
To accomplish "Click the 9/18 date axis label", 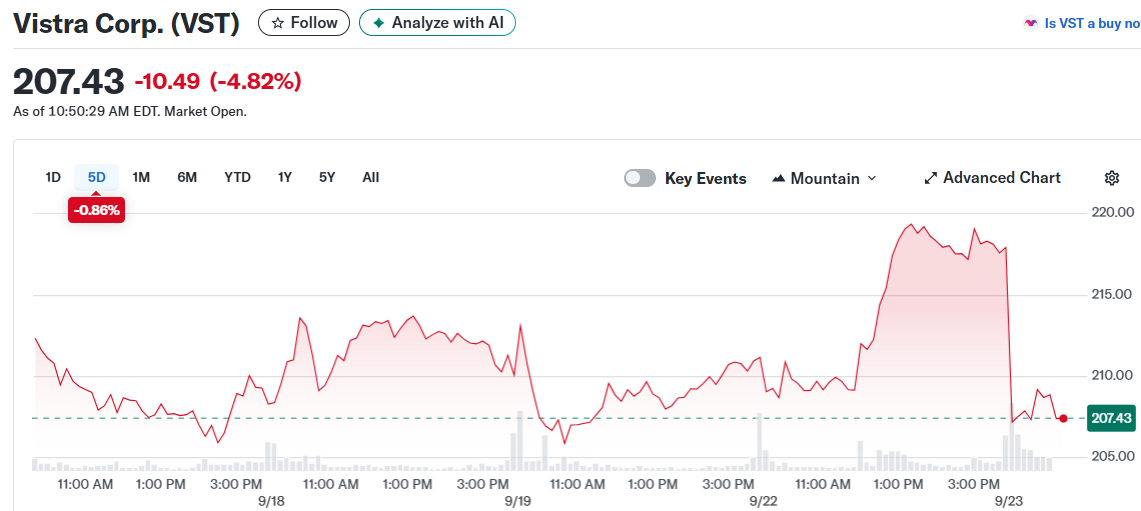I will (x=270, y=502).
